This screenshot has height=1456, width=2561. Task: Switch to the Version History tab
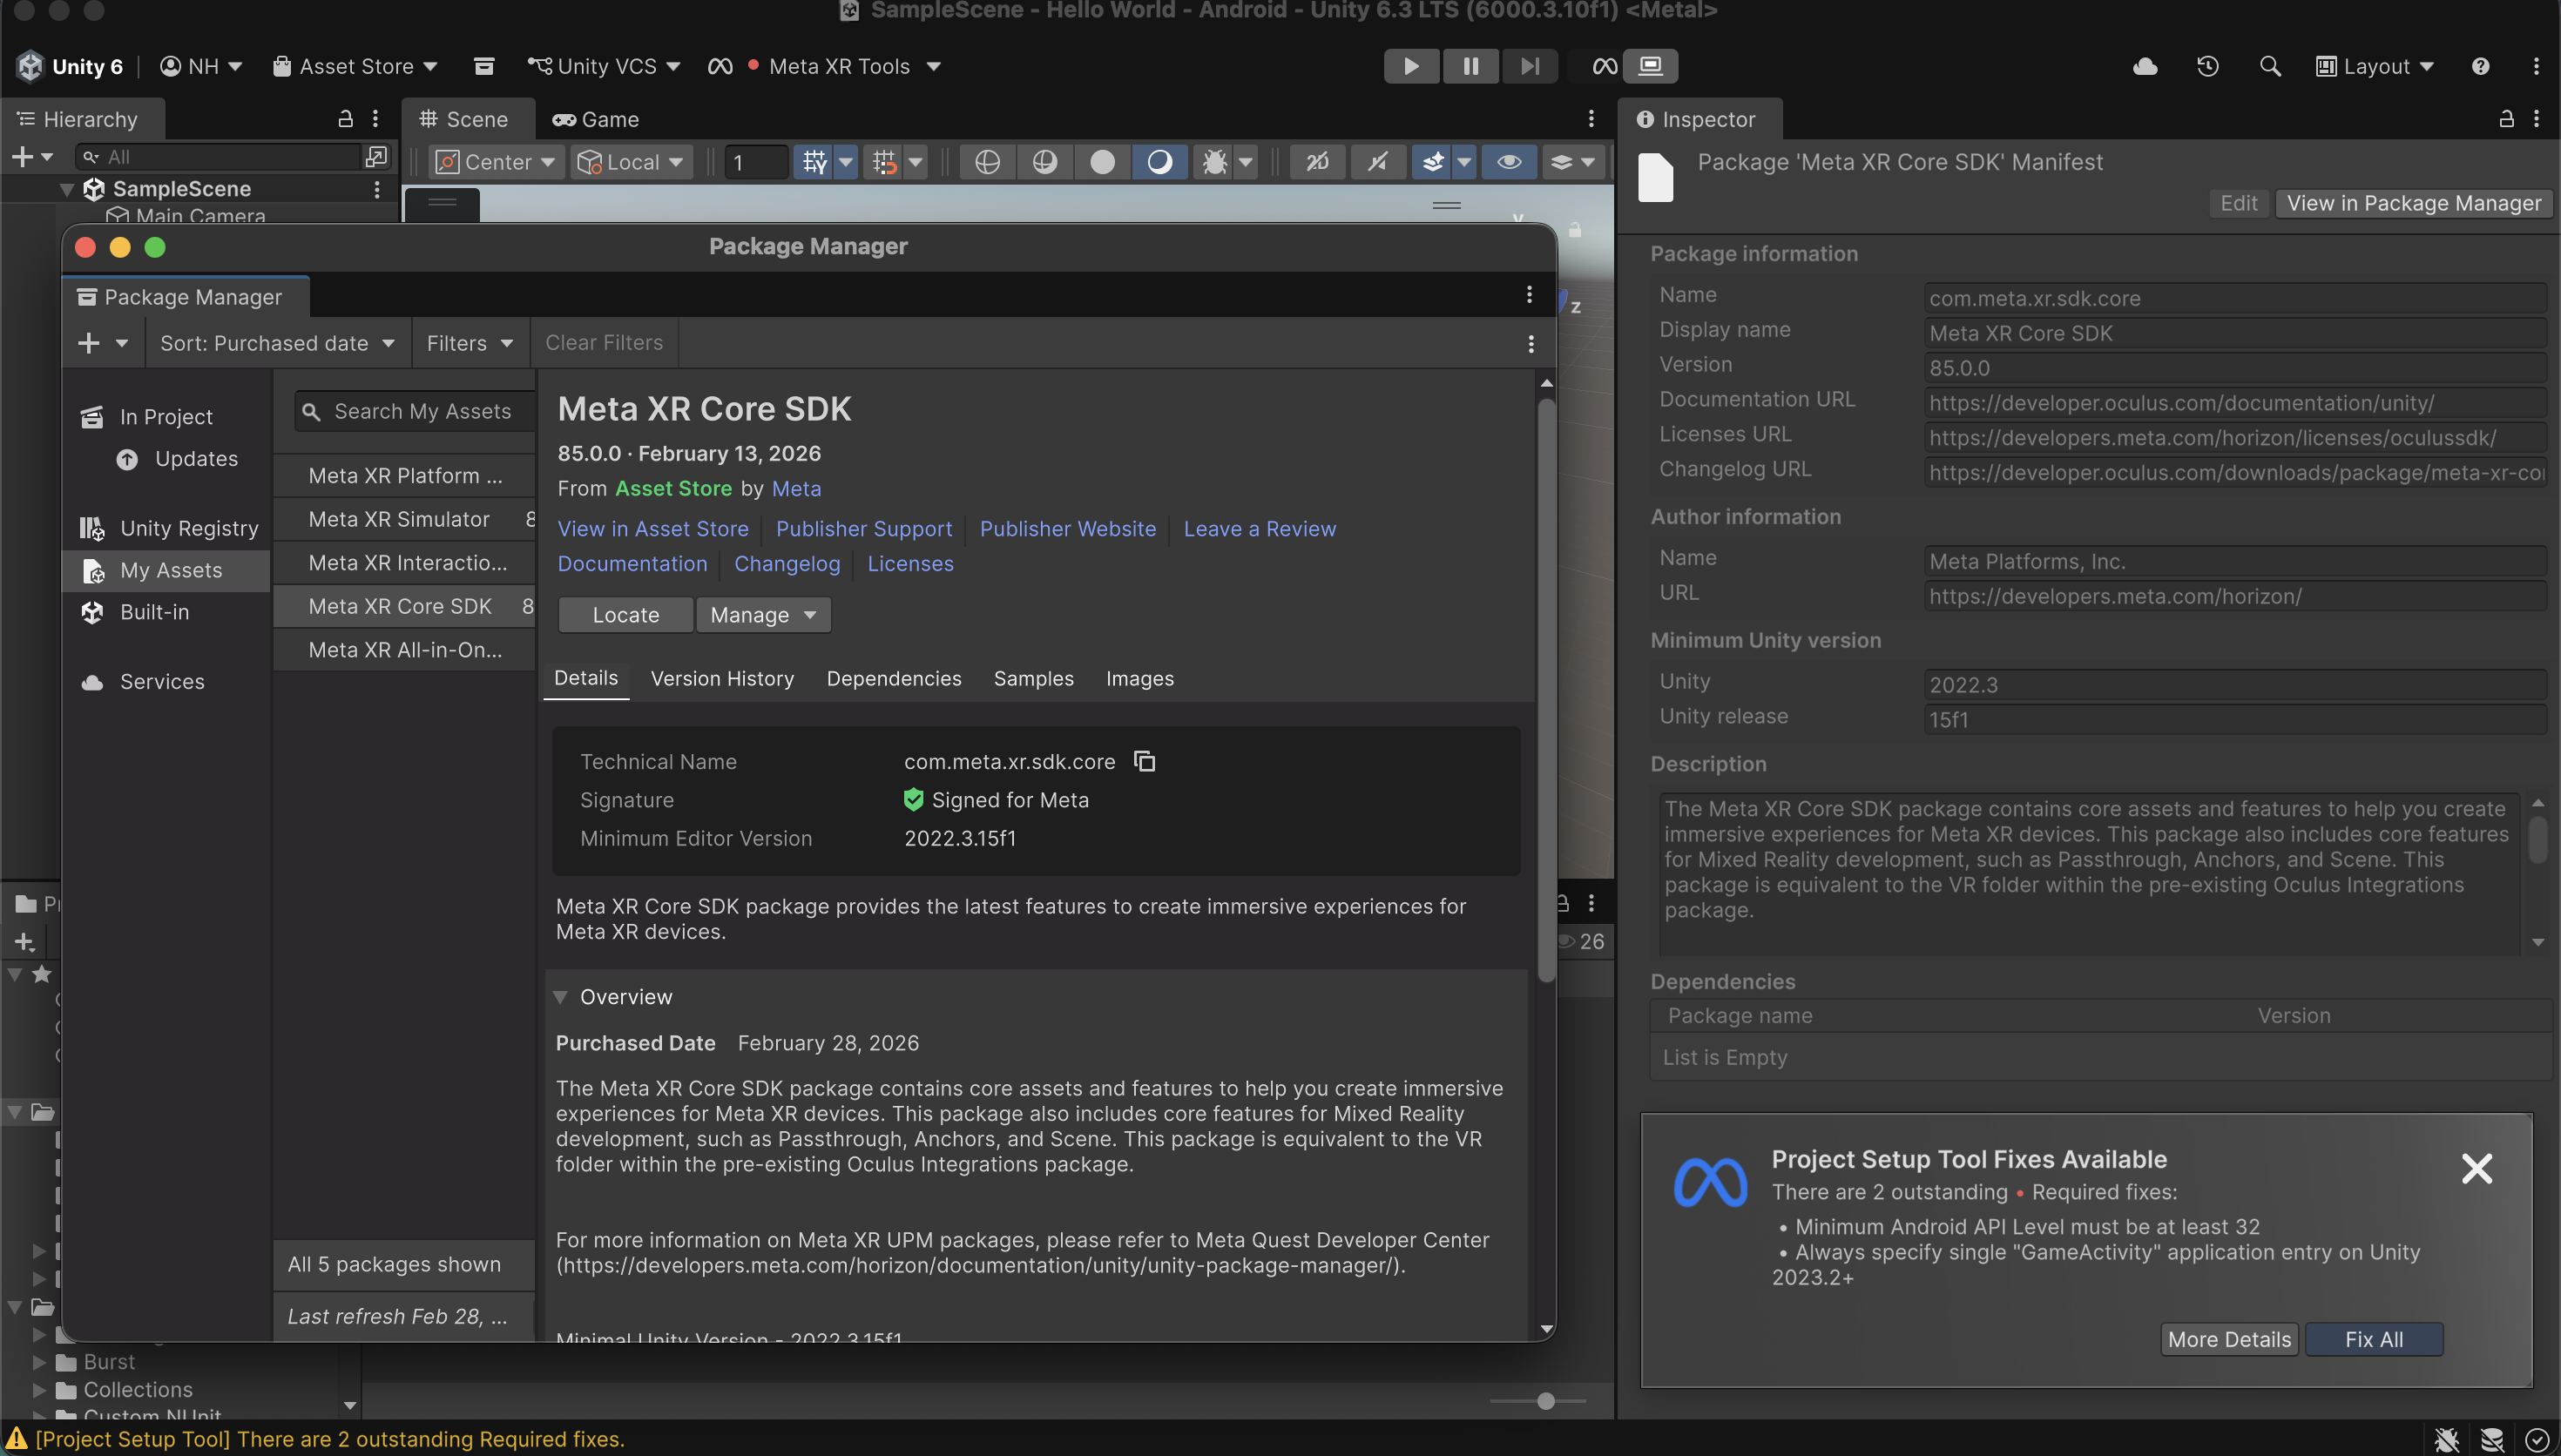pos(722,678)
